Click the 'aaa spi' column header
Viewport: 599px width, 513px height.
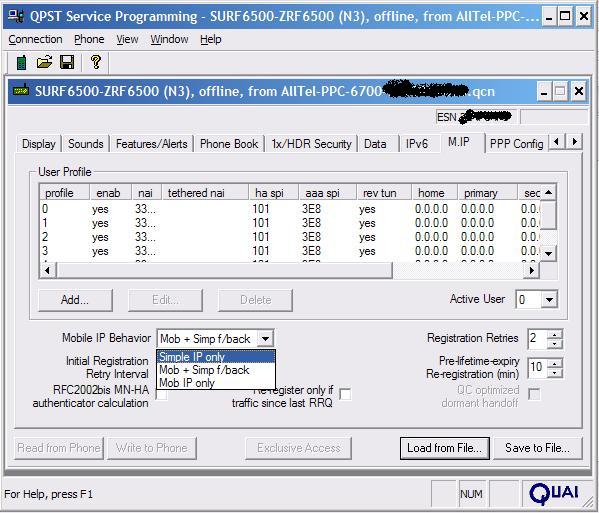[x=327, y=193]
